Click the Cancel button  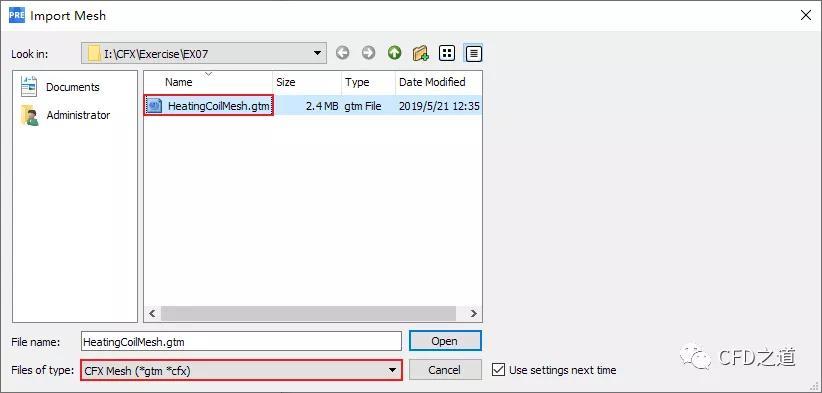pos(445,370)
